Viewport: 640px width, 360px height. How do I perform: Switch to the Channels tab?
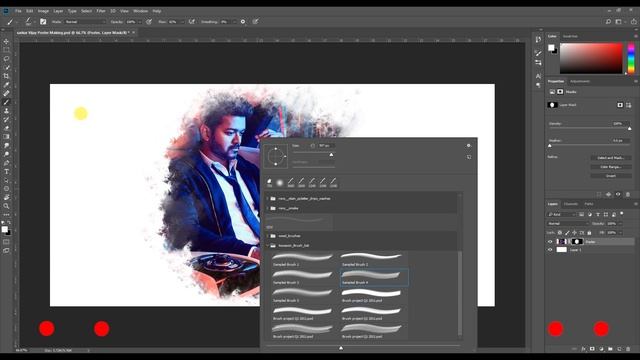point(571,204)
